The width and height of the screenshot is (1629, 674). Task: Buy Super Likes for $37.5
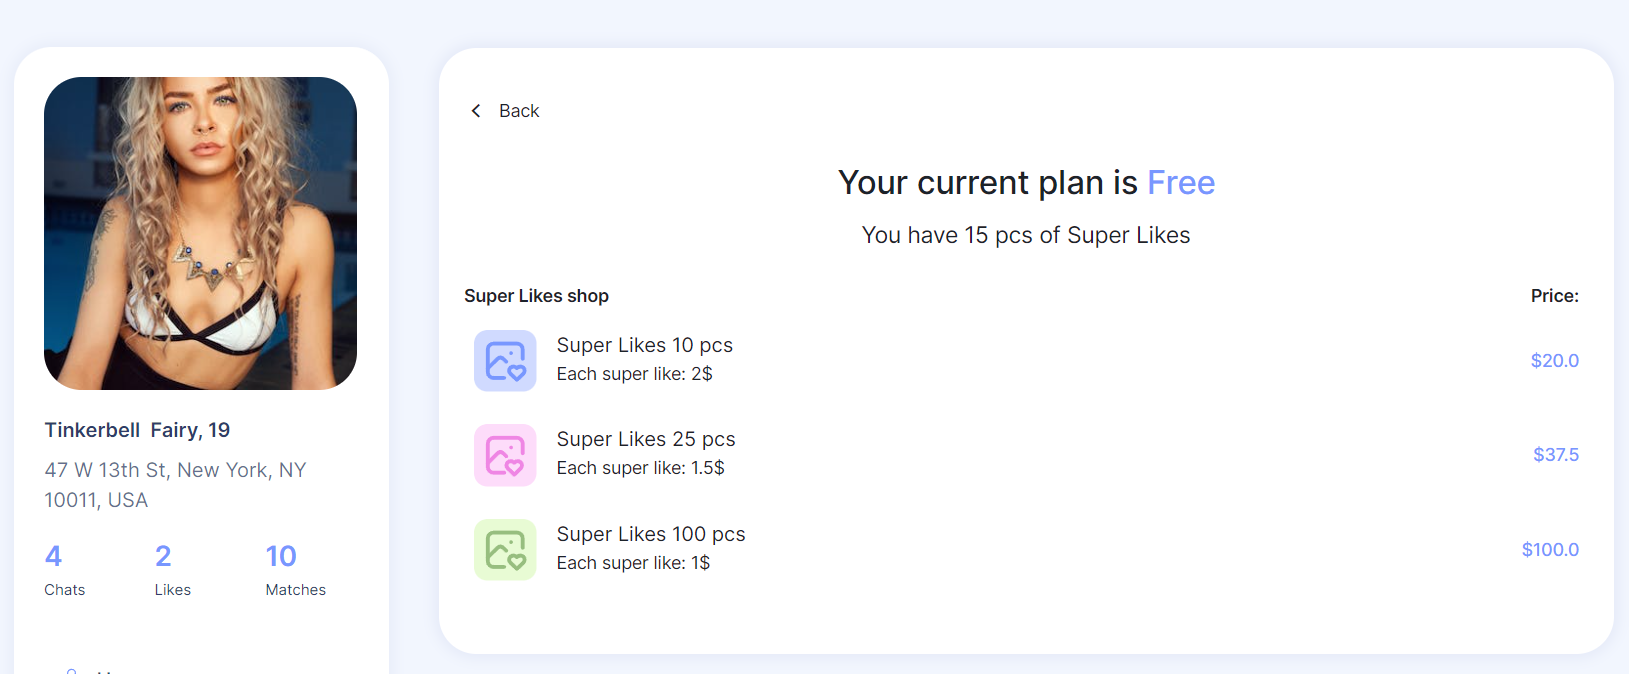tap(1556, 454)
